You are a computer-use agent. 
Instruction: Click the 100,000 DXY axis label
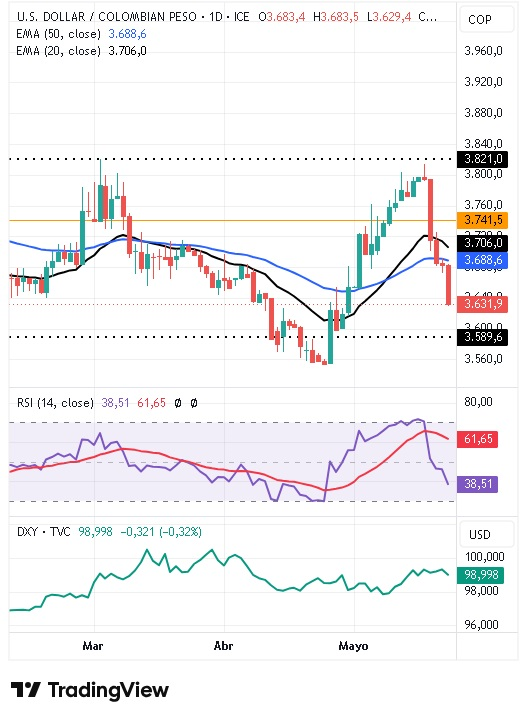[x=485, y=557]
